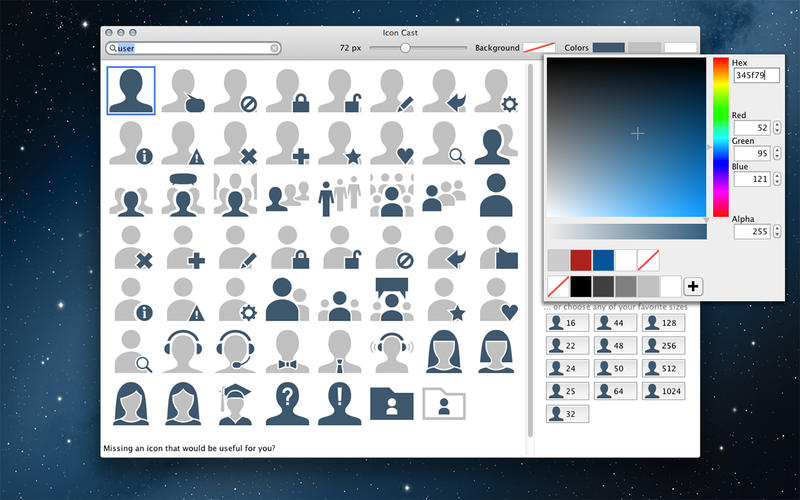This screenshot has width=800, height=500.
Task: Select round-head user with magnifier badge
Action: pos(133,352)
